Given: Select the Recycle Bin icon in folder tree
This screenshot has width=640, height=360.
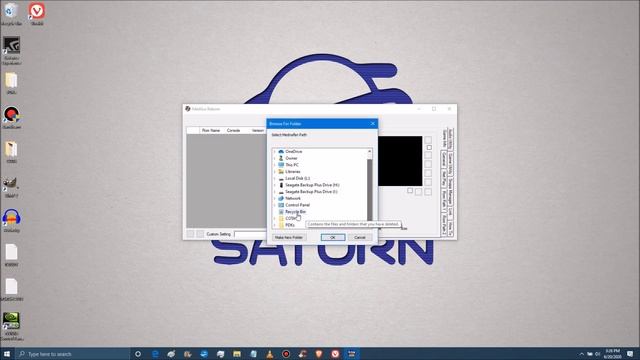Looking at the screenshot, I should click(x=281, y=212).
